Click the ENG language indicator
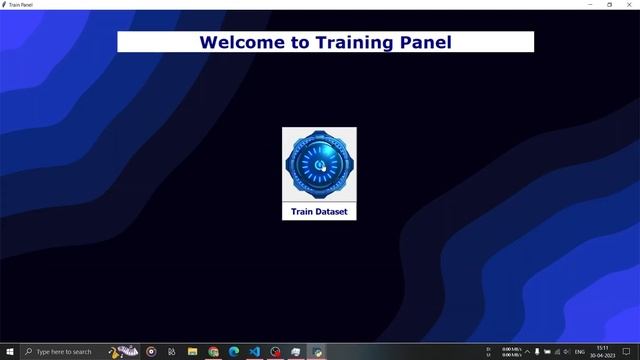The image size is (640, 360). [x=580, y=351]
